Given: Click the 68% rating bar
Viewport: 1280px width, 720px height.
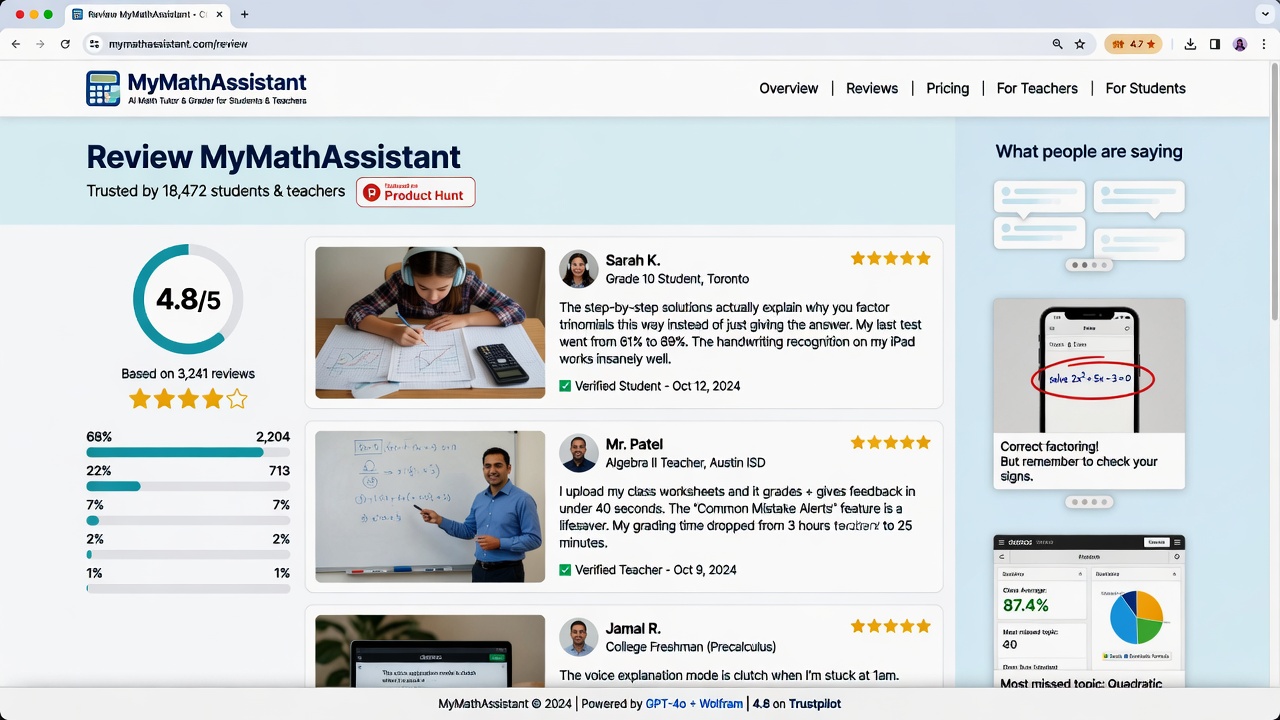Looking at the screenshot, I should [x=188, y=453].
